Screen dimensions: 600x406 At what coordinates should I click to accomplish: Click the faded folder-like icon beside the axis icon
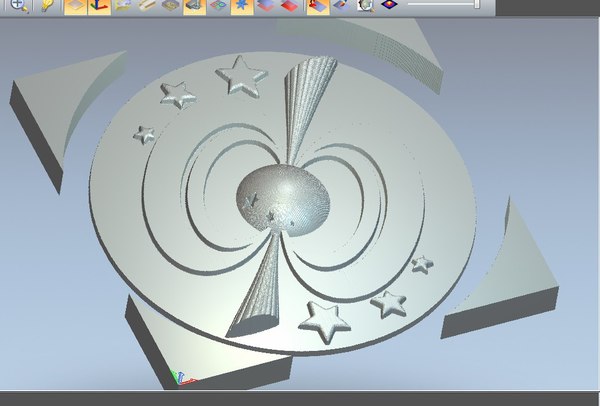pyautogui.click(x=123, y=6)
